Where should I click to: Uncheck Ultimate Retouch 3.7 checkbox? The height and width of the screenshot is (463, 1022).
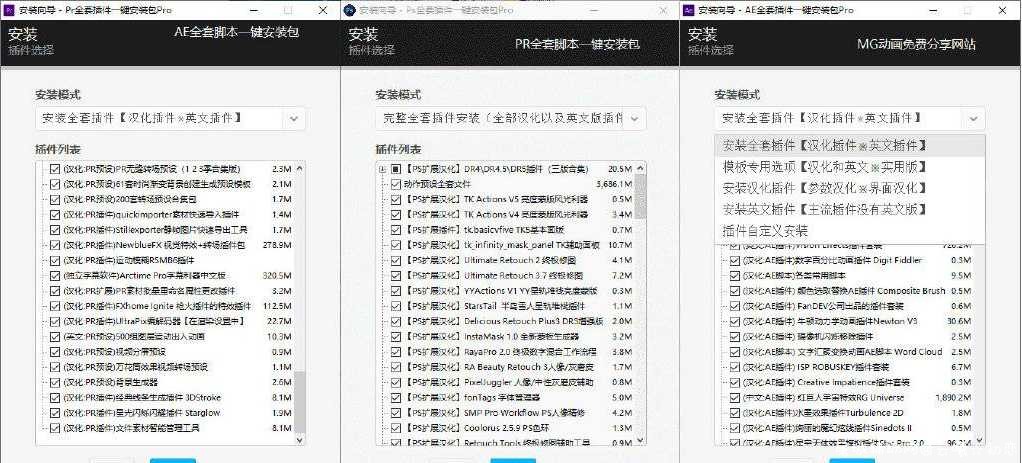click(396, 276)
